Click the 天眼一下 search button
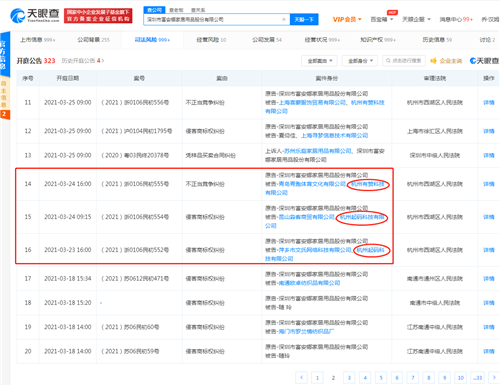The width and height of the screenshot is (500, 386). [x=304, y=19]
